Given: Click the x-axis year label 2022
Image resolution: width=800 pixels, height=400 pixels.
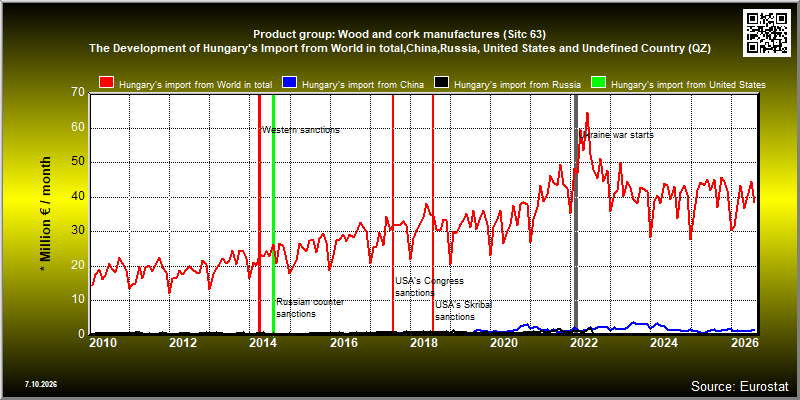Looking at the screenshot, I should coord(584,342).
